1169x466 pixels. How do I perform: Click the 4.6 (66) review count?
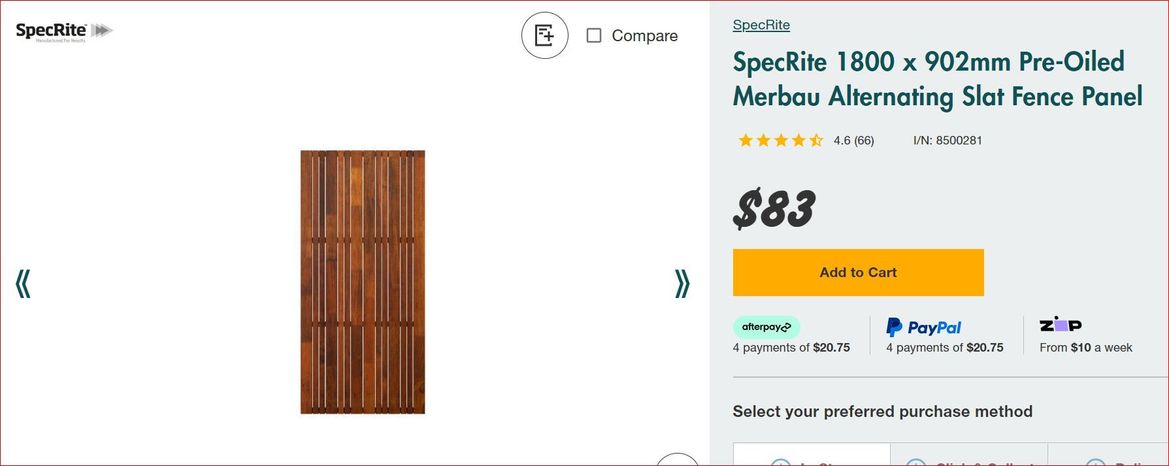[x=854, y=140]
